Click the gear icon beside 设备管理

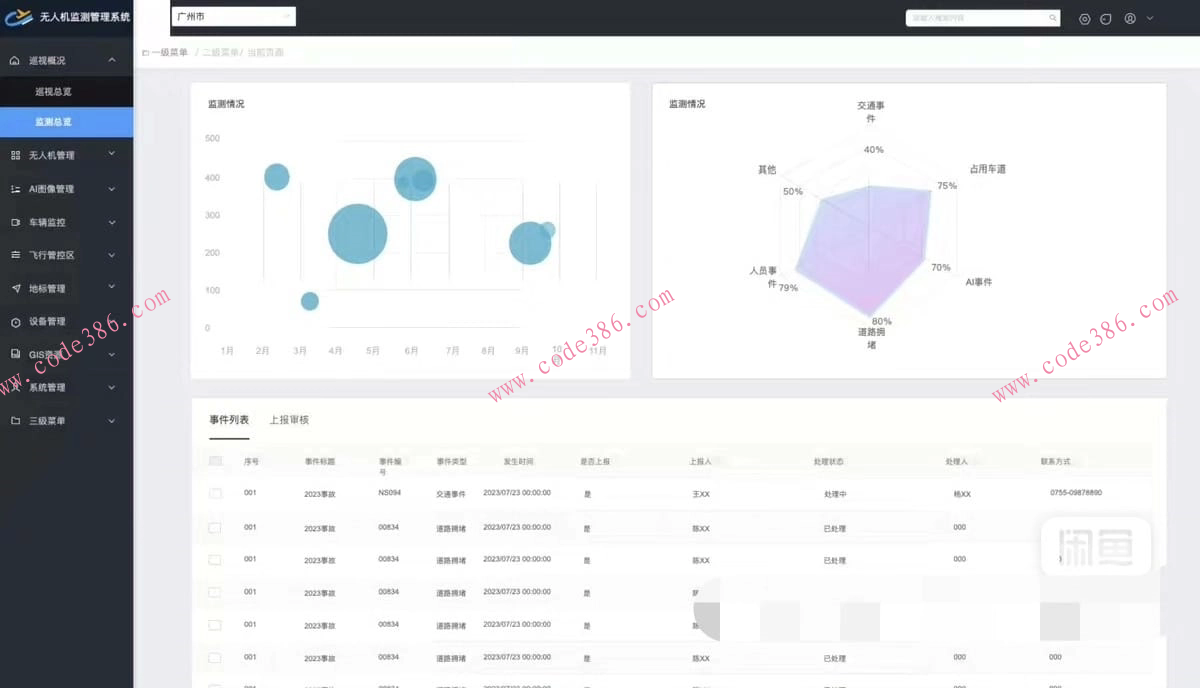coord(15,322)
